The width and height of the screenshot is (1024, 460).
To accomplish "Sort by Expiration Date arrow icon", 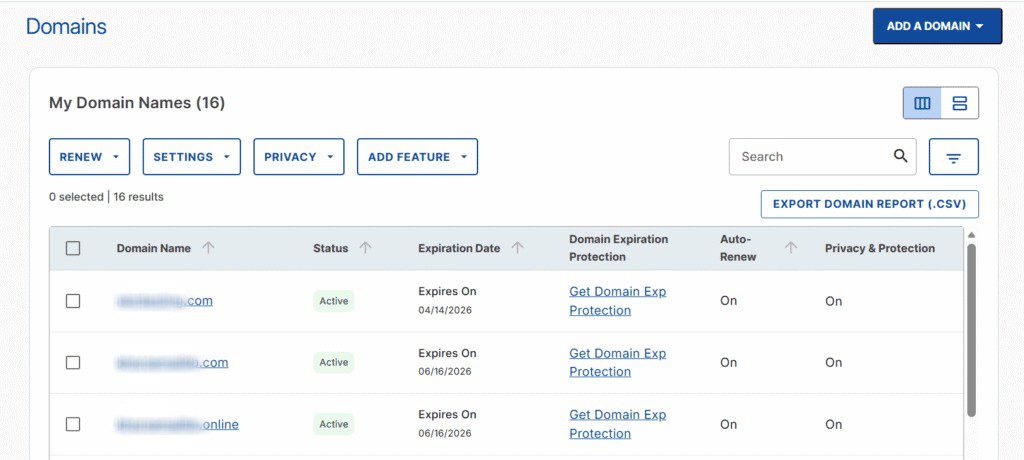I will pyautogui.click(x=517, y=248).
